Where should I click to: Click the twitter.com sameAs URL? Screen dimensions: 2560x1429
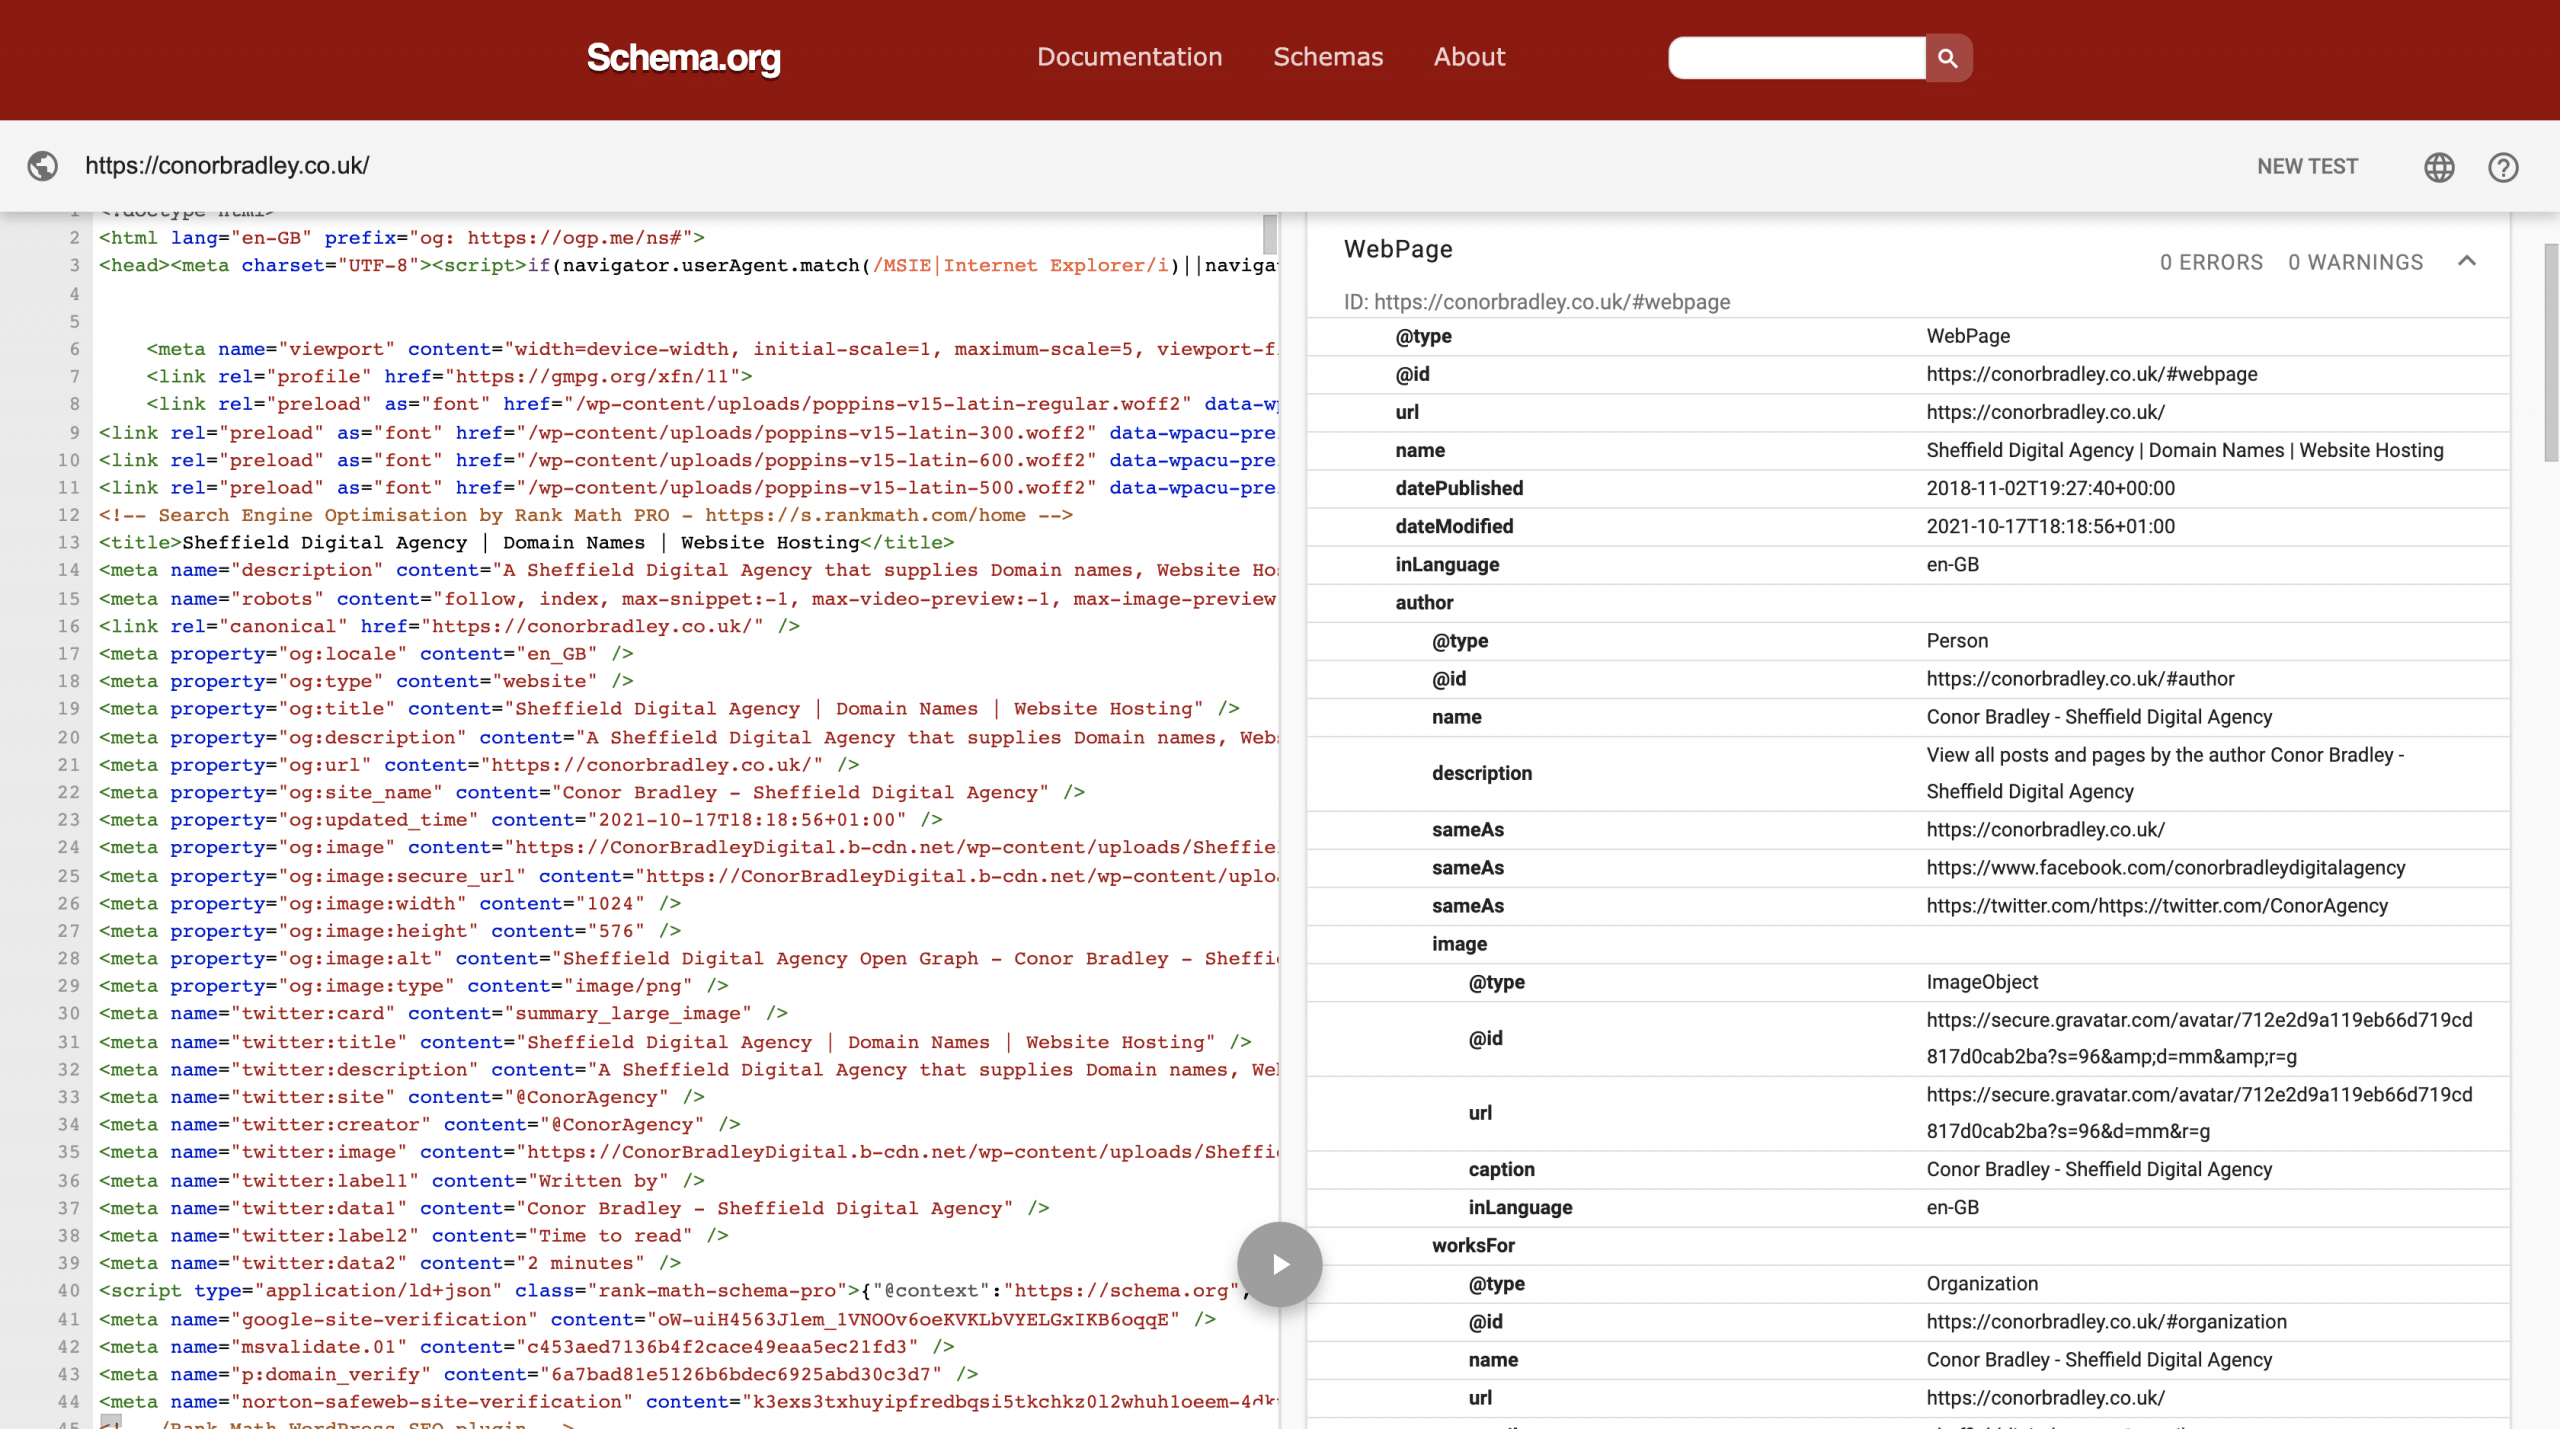click(x=2157, y=905)
